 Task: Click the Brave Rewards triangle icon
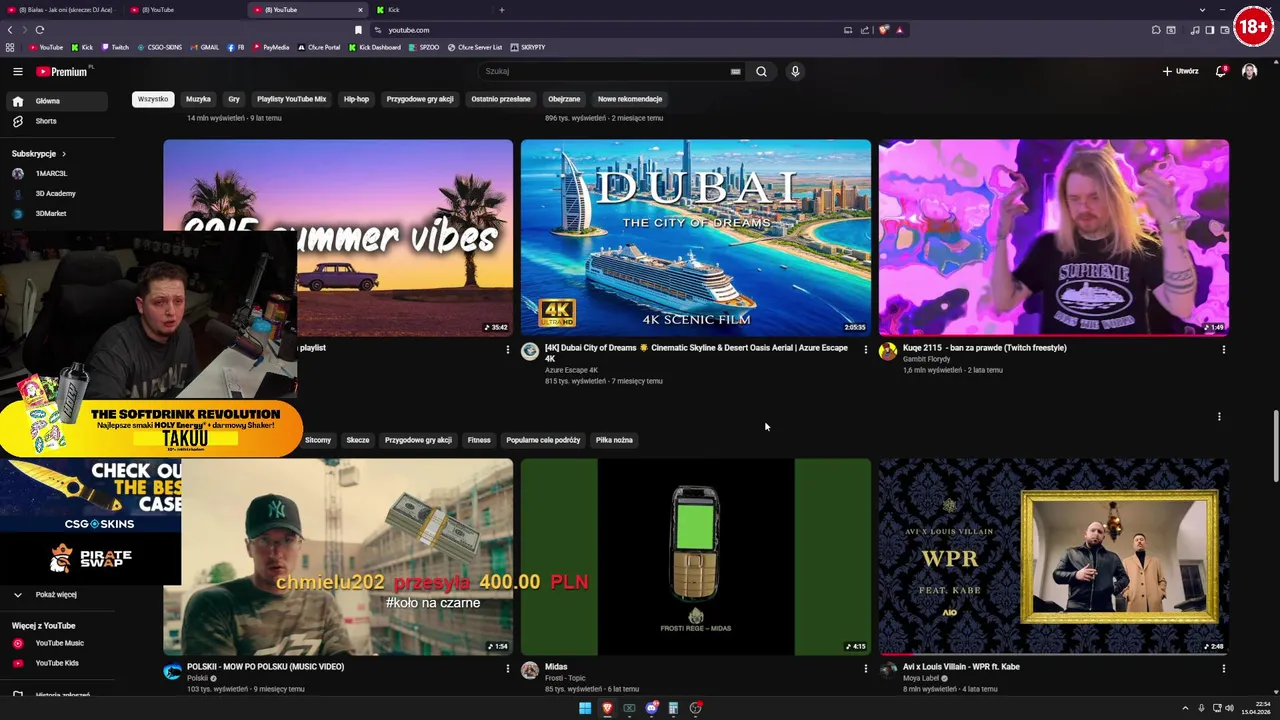pyautogui.click(x=899, y=30)
